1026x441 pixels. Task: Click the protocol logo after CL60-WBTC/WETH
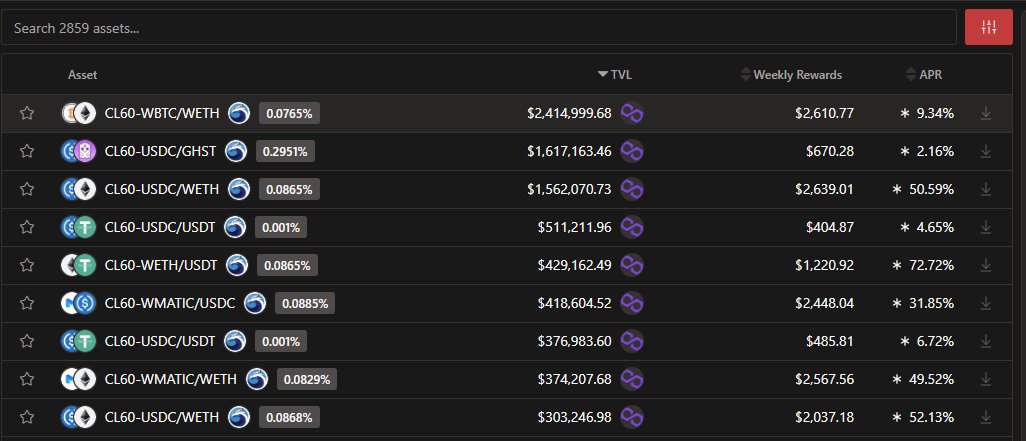(239, 113)
